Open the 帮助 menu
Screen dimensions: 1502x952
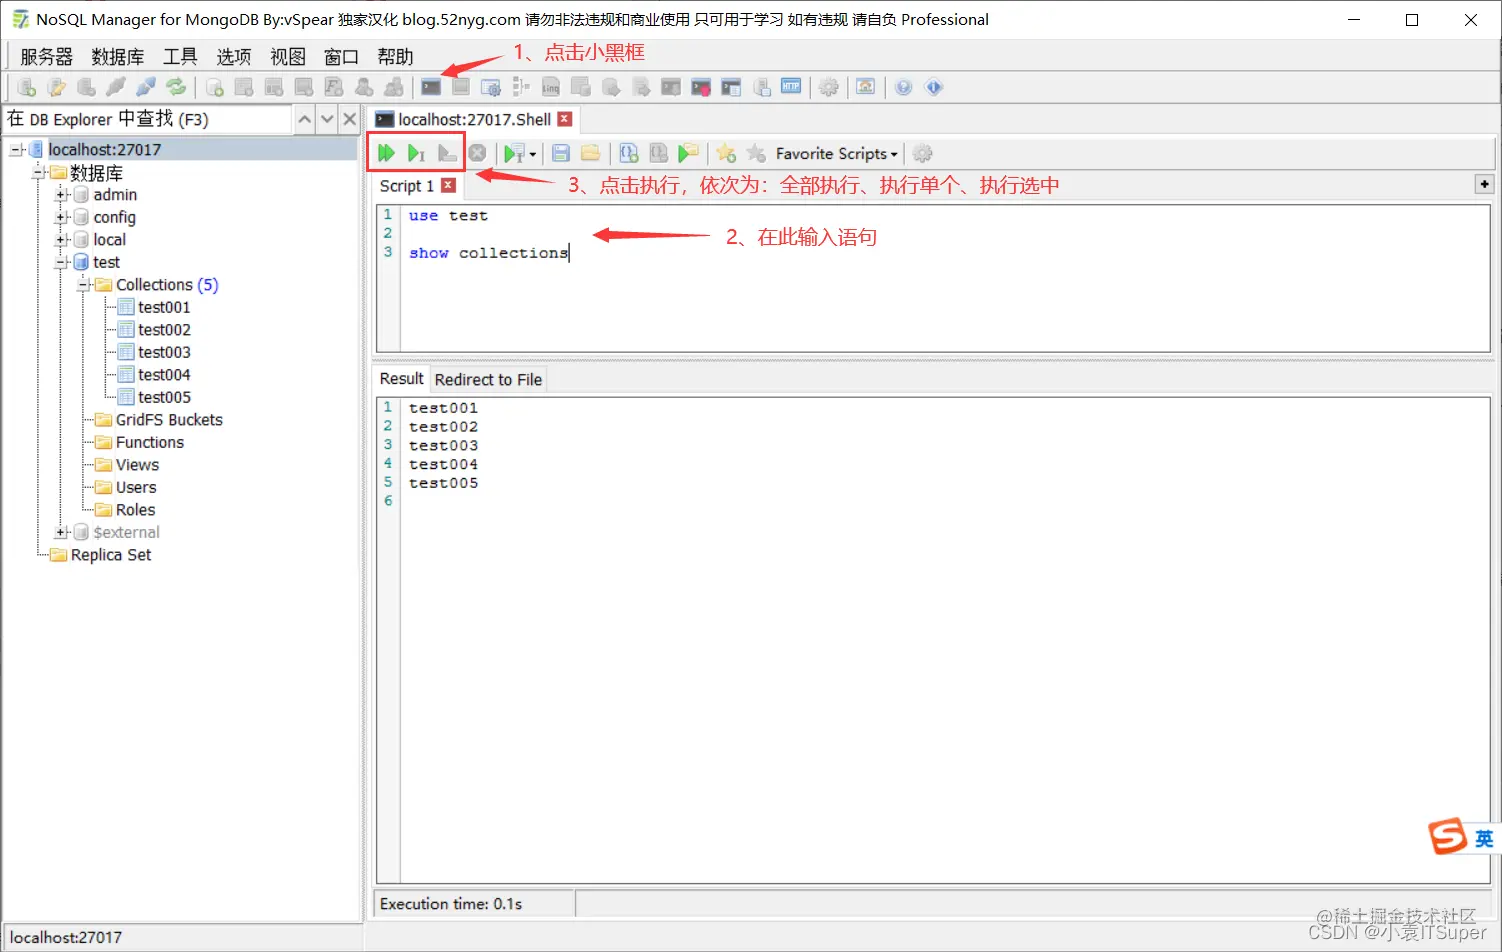pyautogui.click(x=395, y=57)
